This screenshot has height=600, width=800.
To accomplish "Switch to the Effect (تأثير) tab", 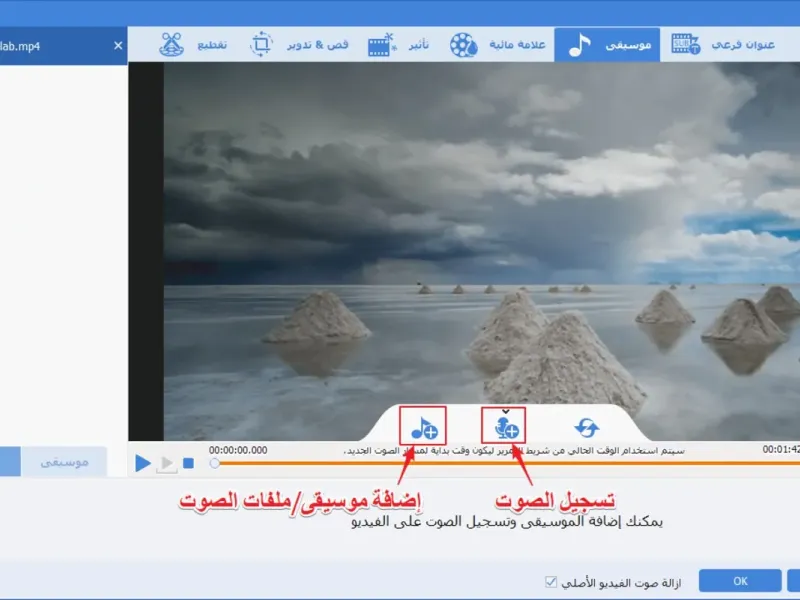I will coord(398,45).
